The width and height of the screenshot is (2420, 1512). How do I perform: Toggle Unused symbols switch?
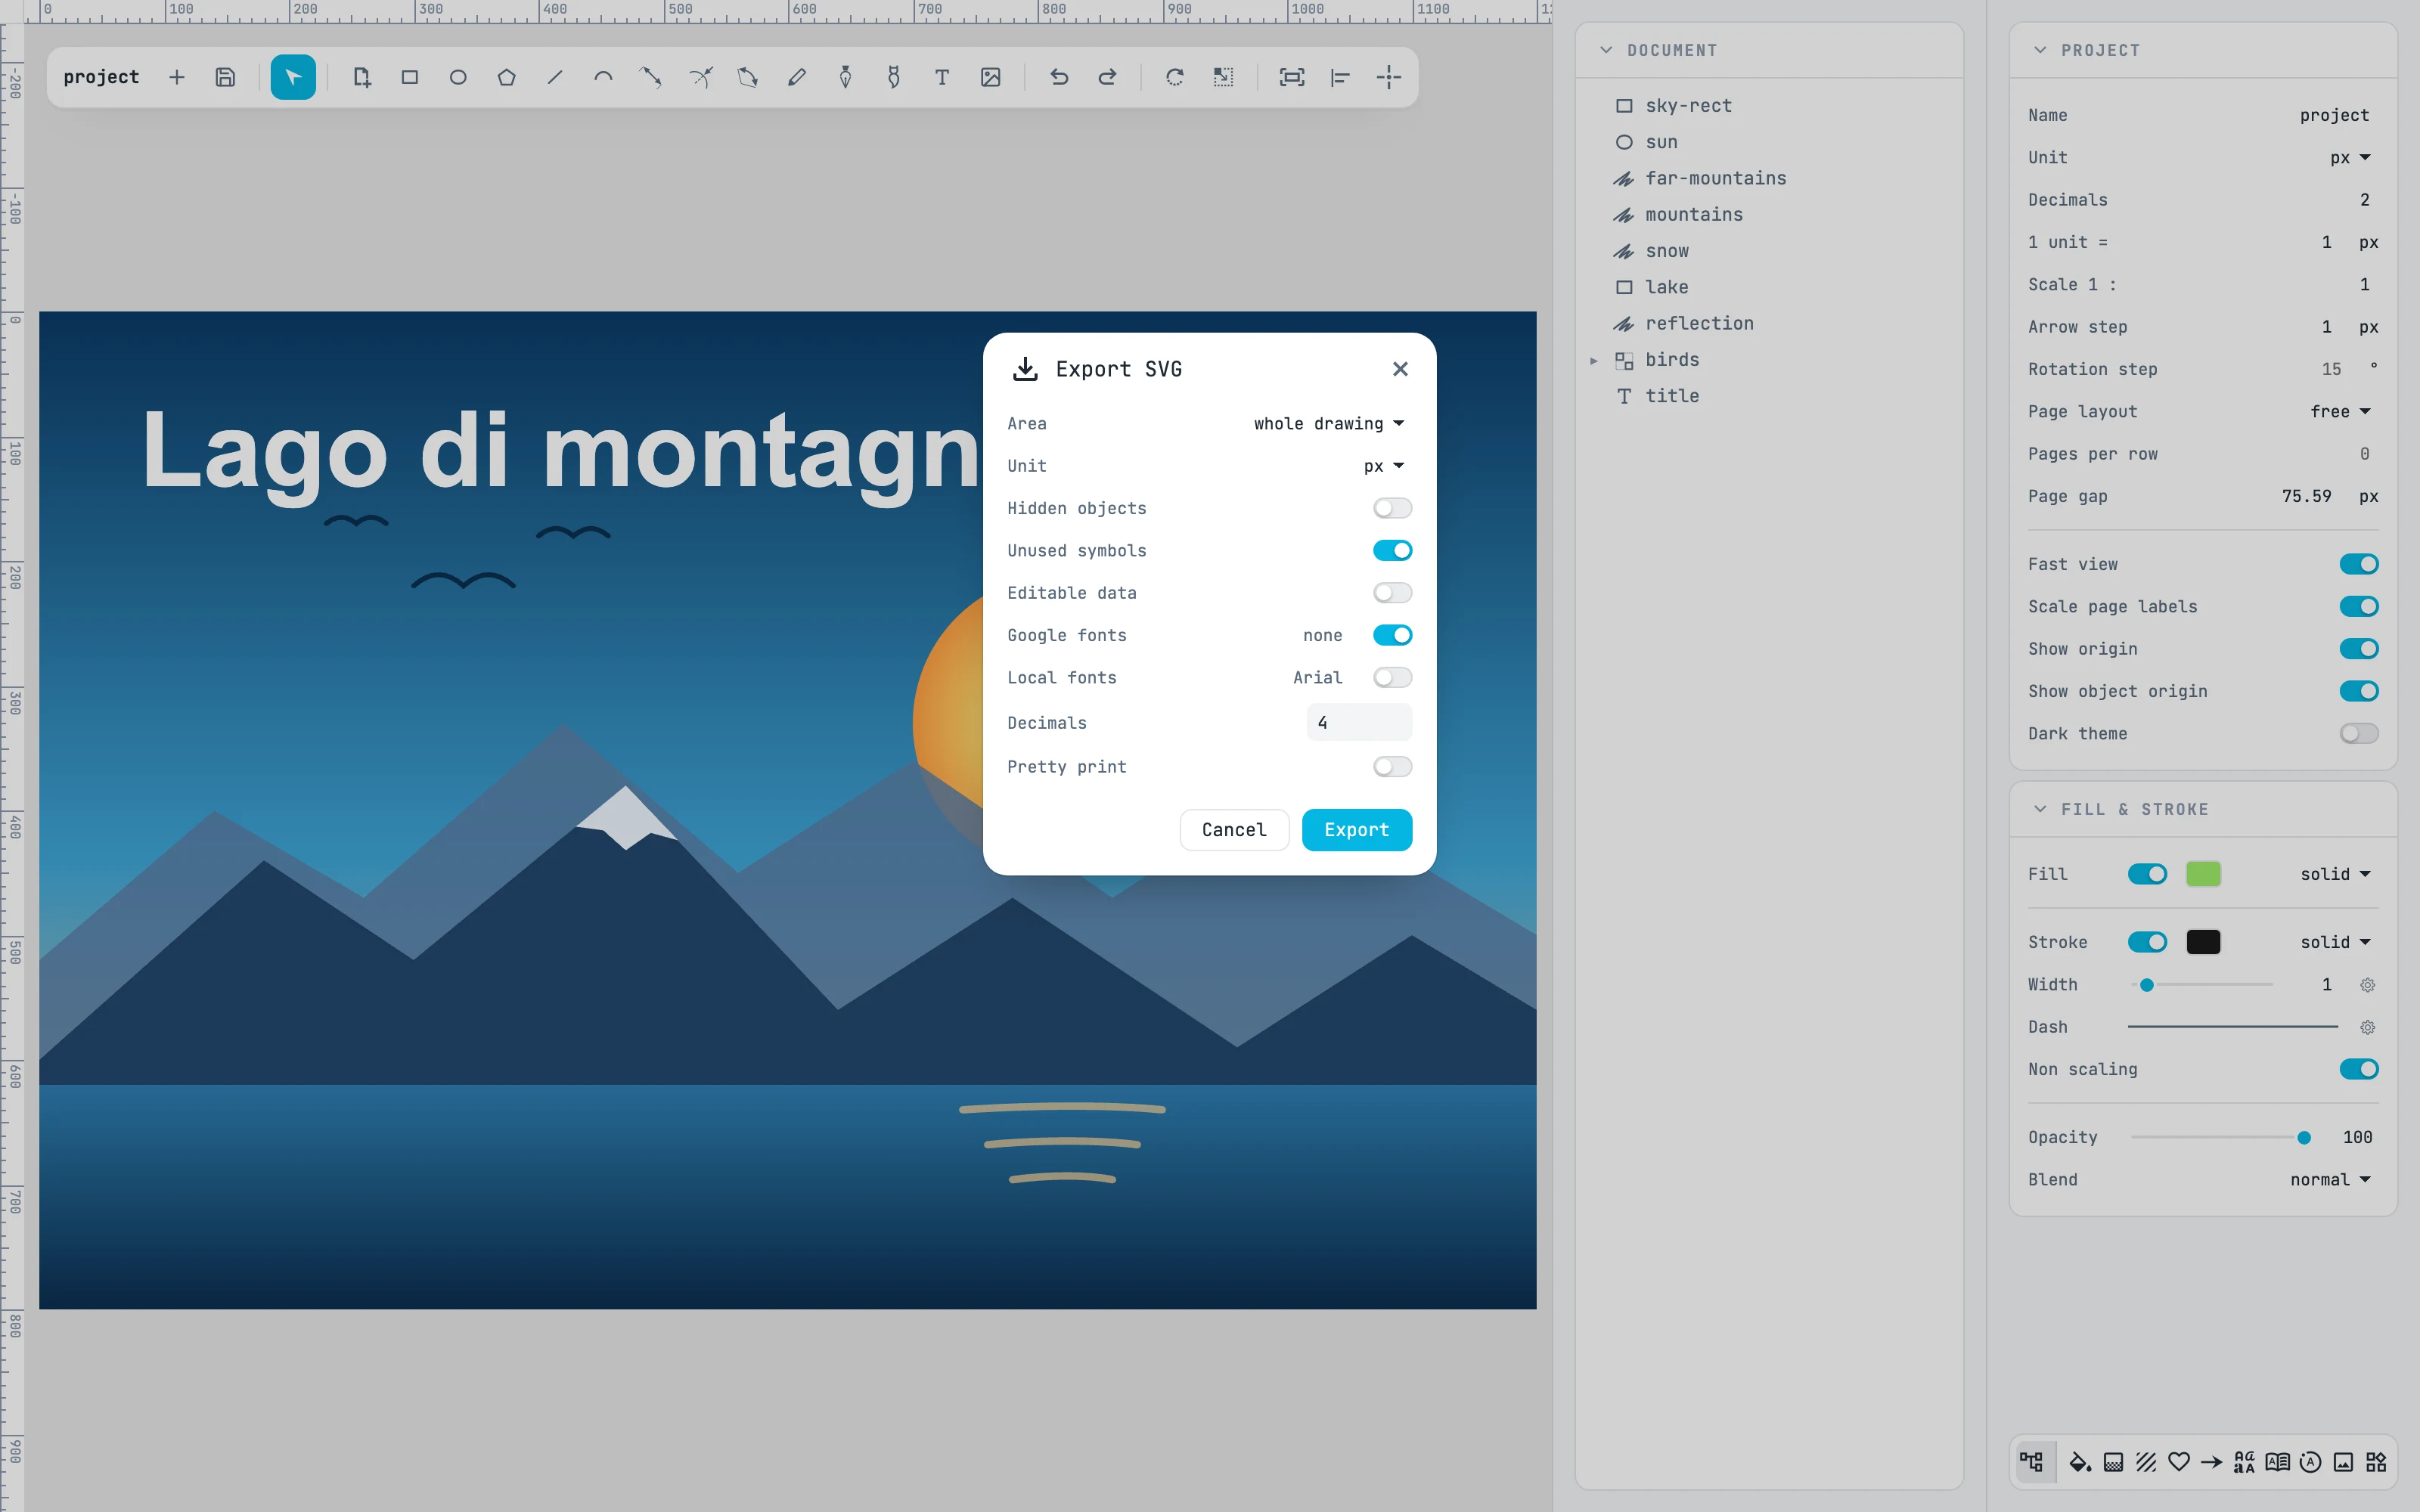point(1392,550)
